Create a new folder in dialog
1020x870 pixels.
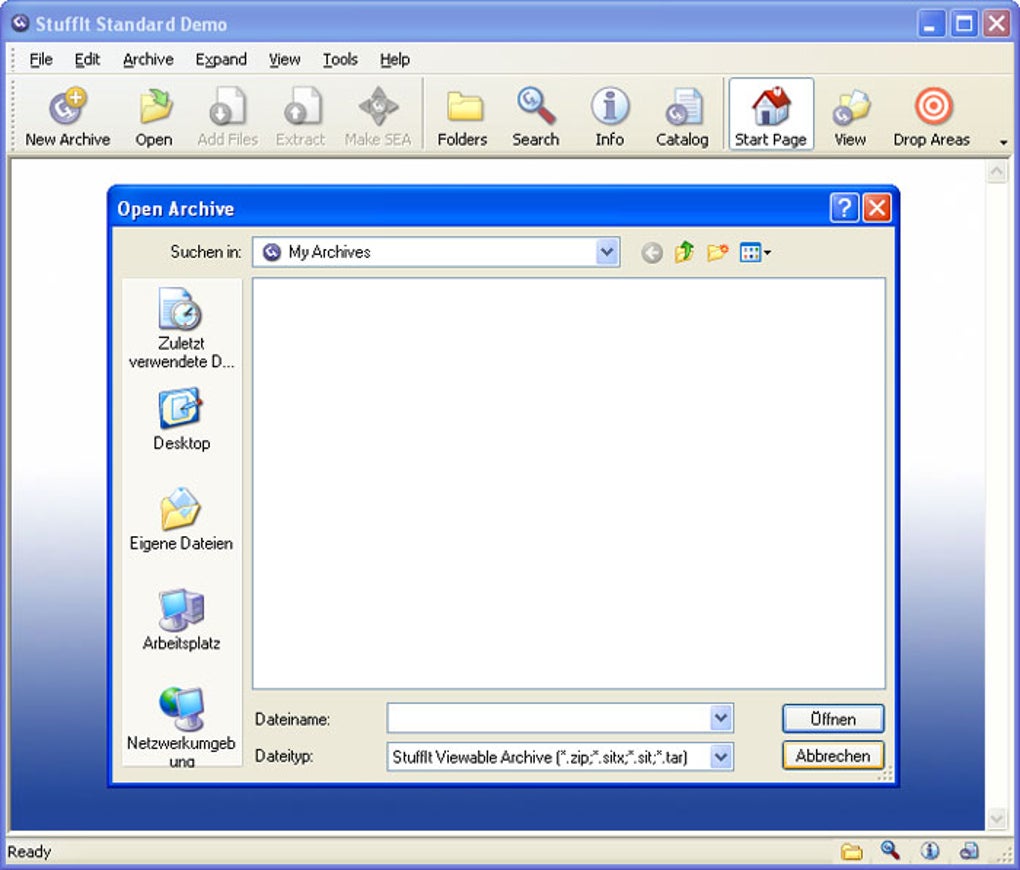pos(718,252)
